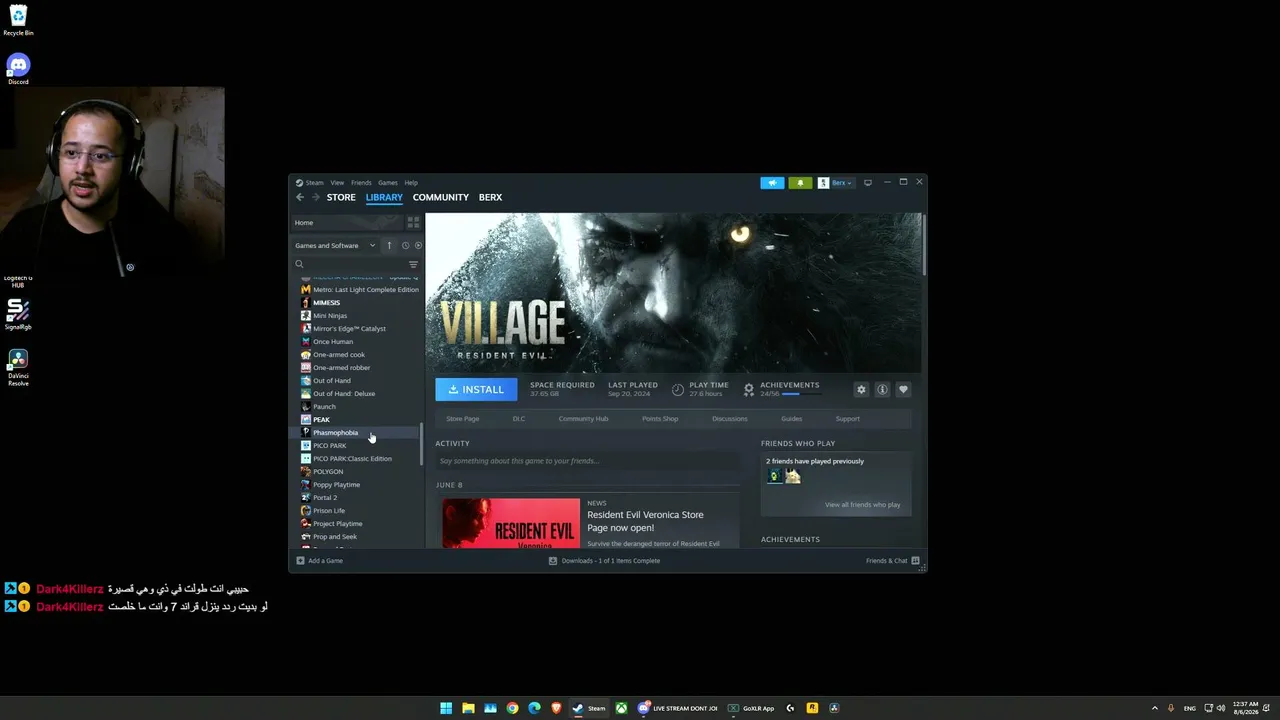Open File Explorer from taskbar
This screenshot has height=720, width=1280.
pos(468,708)
